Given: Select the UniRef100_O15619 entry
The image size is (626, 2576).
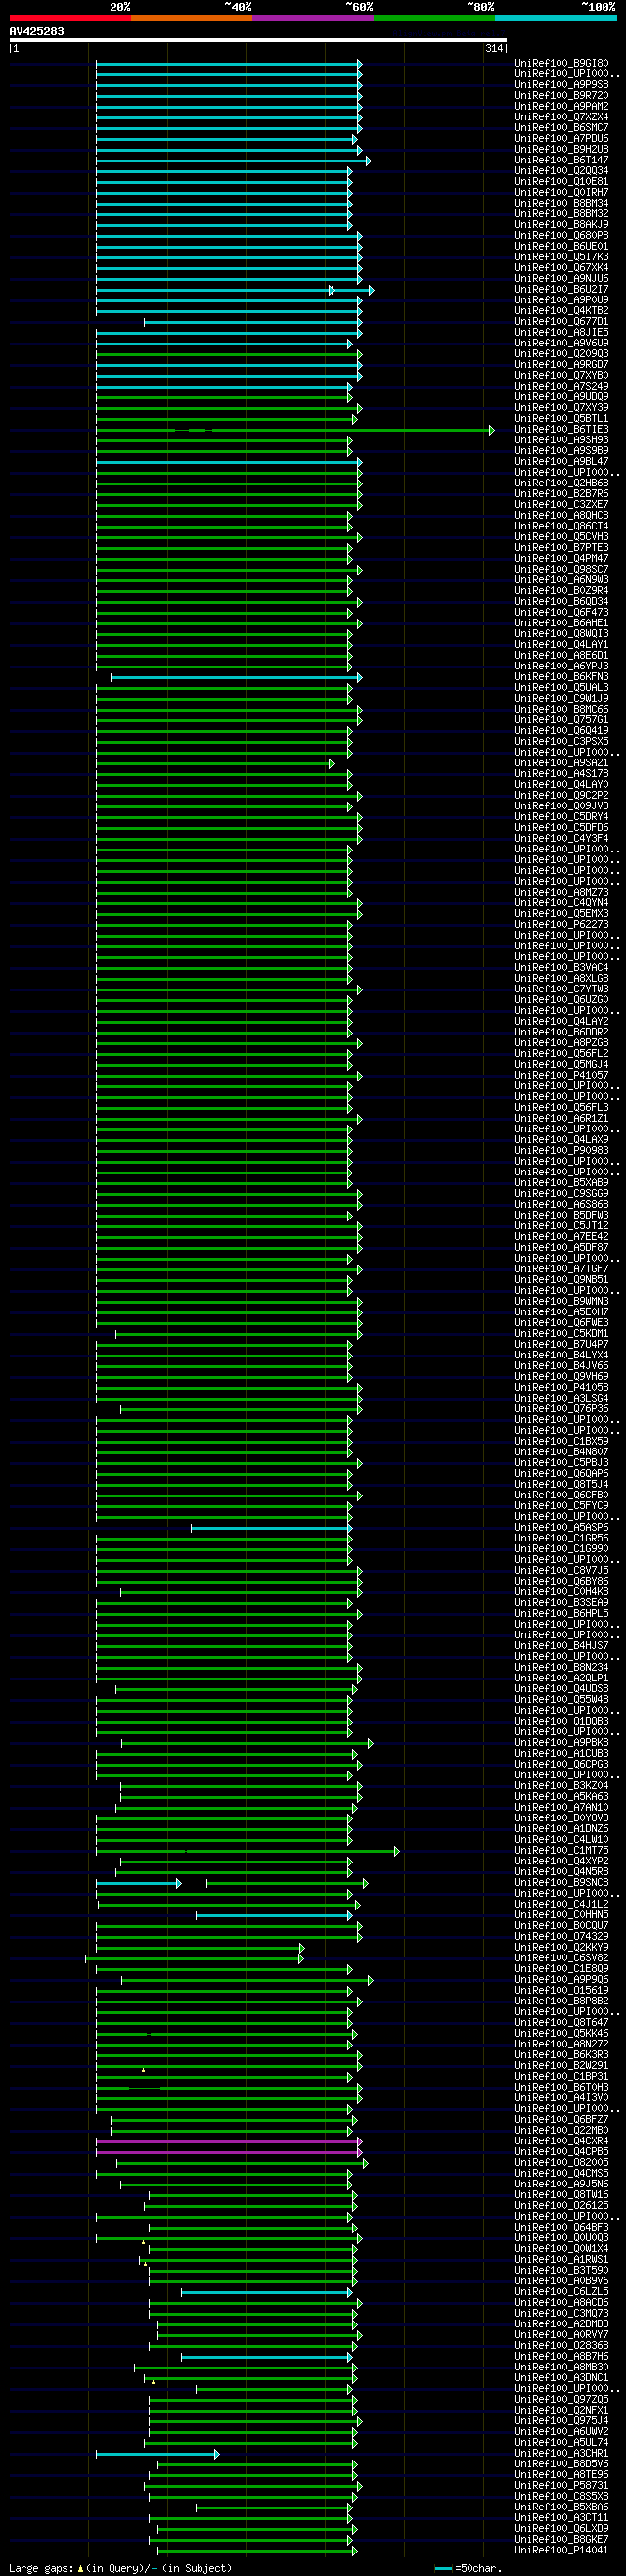Looking at the screenshot, I should [562, 1991].
